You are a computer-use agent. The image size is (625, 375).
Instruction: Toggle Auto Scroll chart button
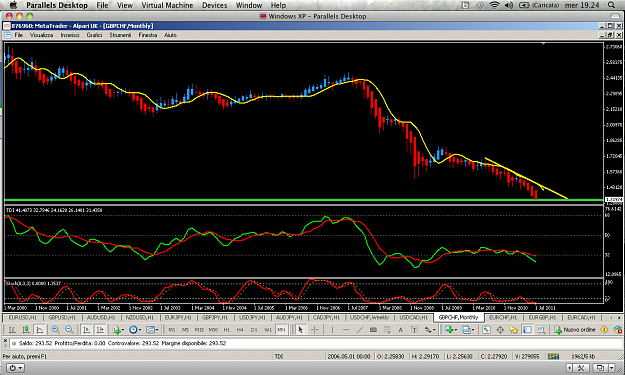86,330
